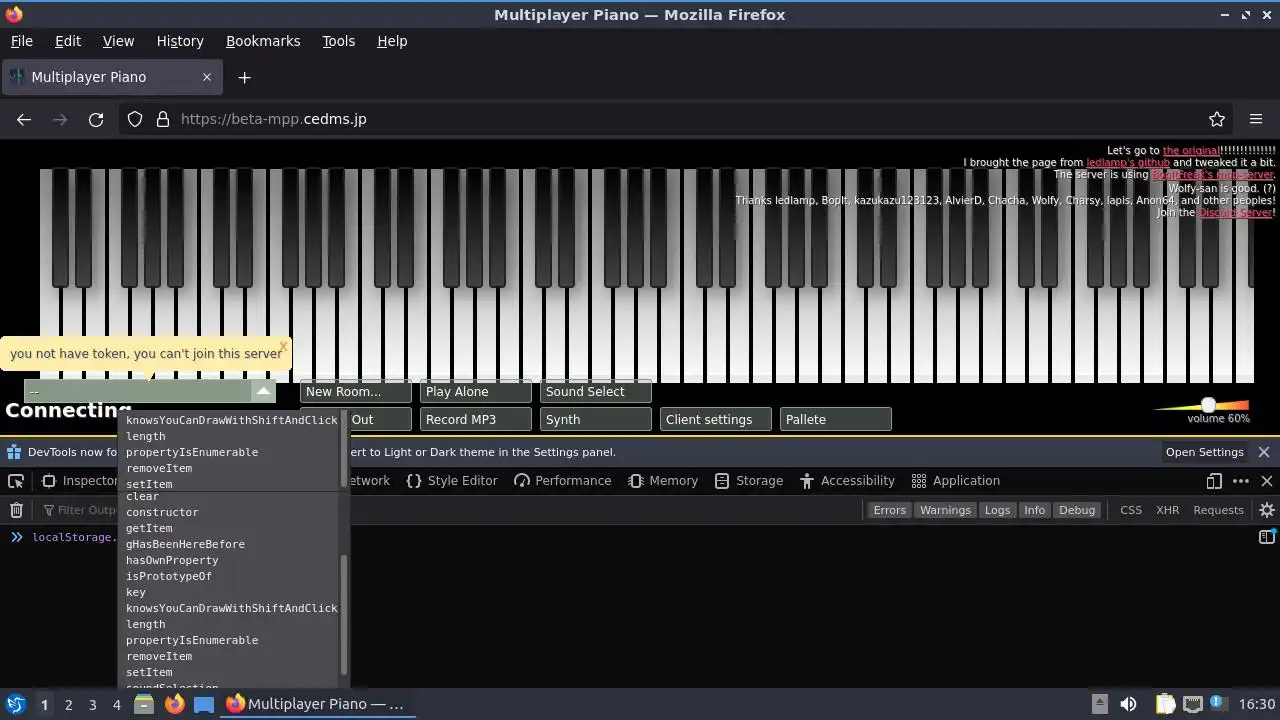
Task: Toggle the Requests console filter
Action: pyautogui.click(x=1218, y=510)
